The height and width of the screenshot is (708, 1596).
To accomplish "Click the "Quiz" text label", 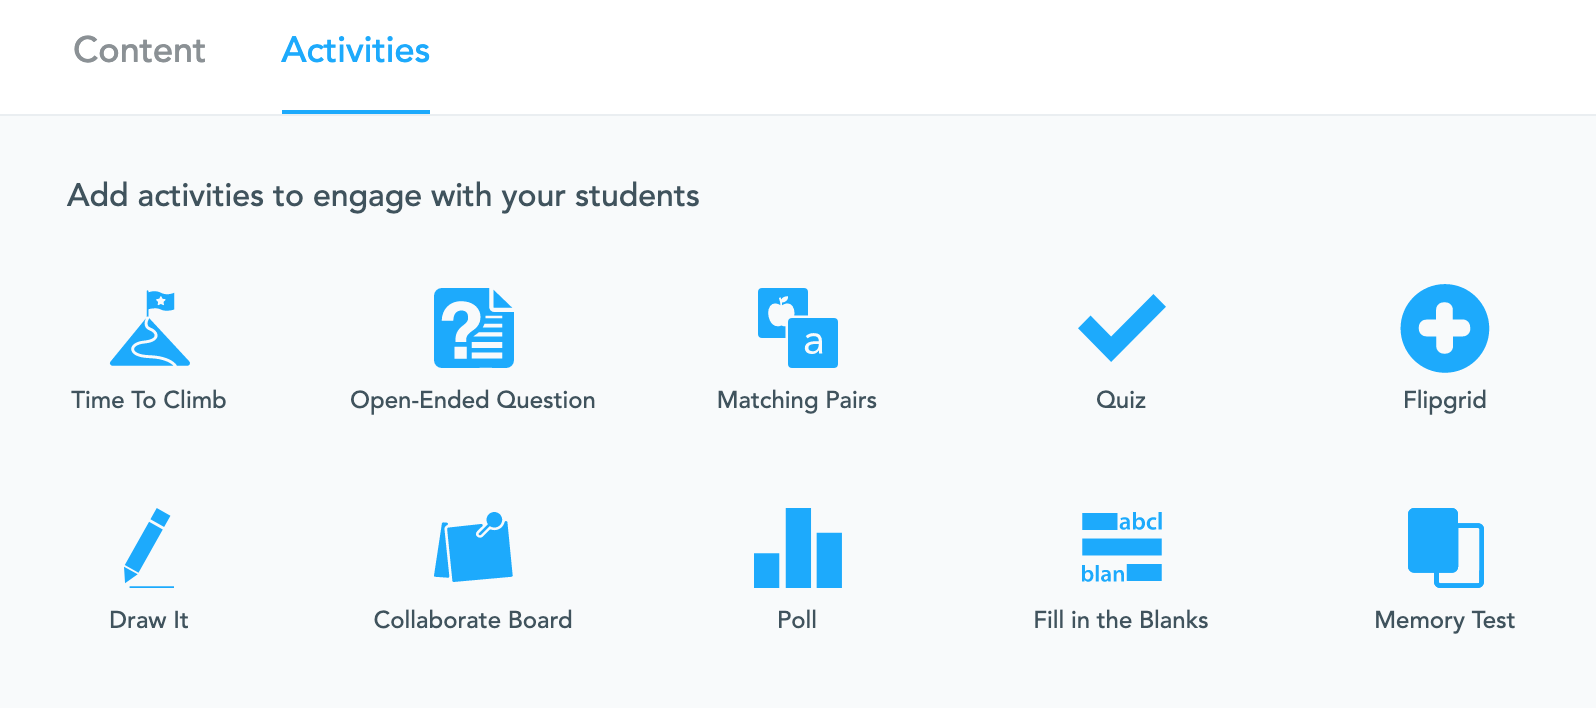I will click(1121, 400).
